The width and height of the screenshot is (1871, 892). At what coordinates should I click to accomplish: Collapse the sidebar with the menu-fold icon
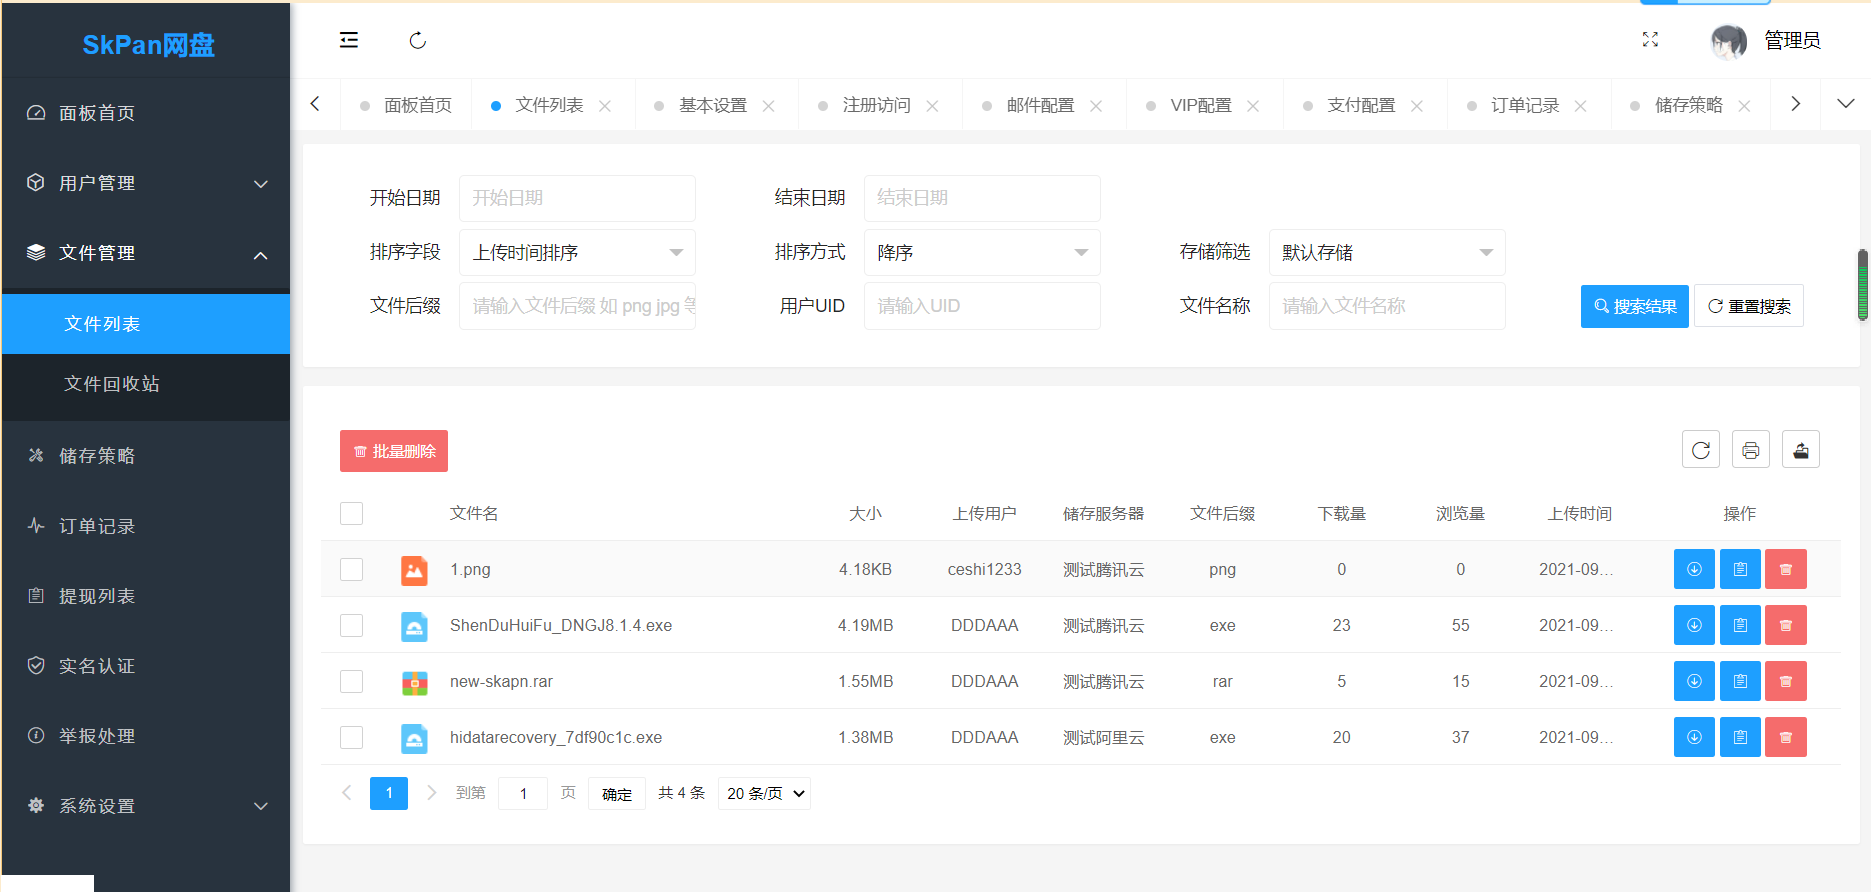(349, 40)
